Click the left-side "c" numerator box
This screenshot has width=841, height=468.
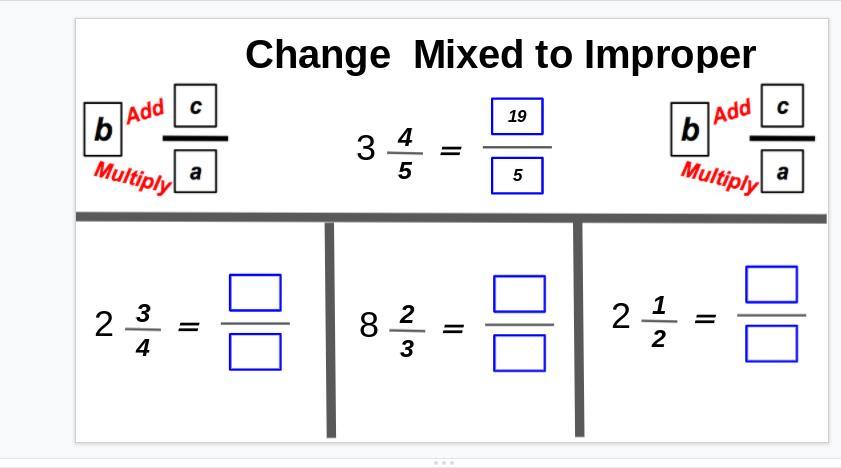[x=196, y=106]
